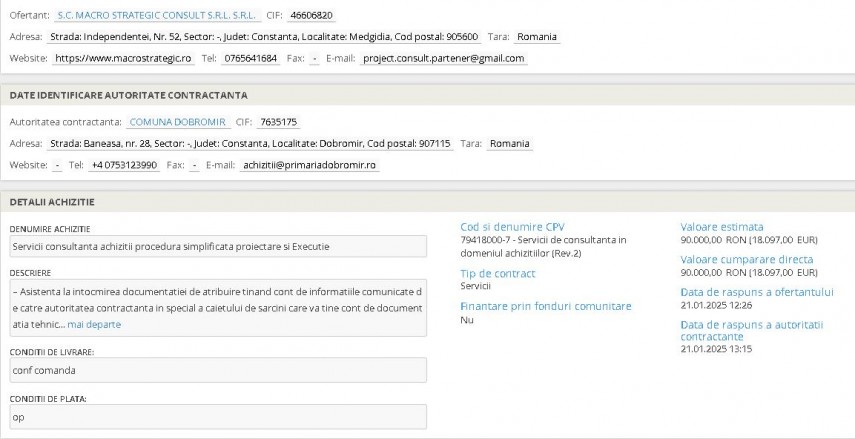This screenshot has width=855, height=439.
Task: Click the project.consult.partener@gmail.com email
Action: tap(444, 58)
